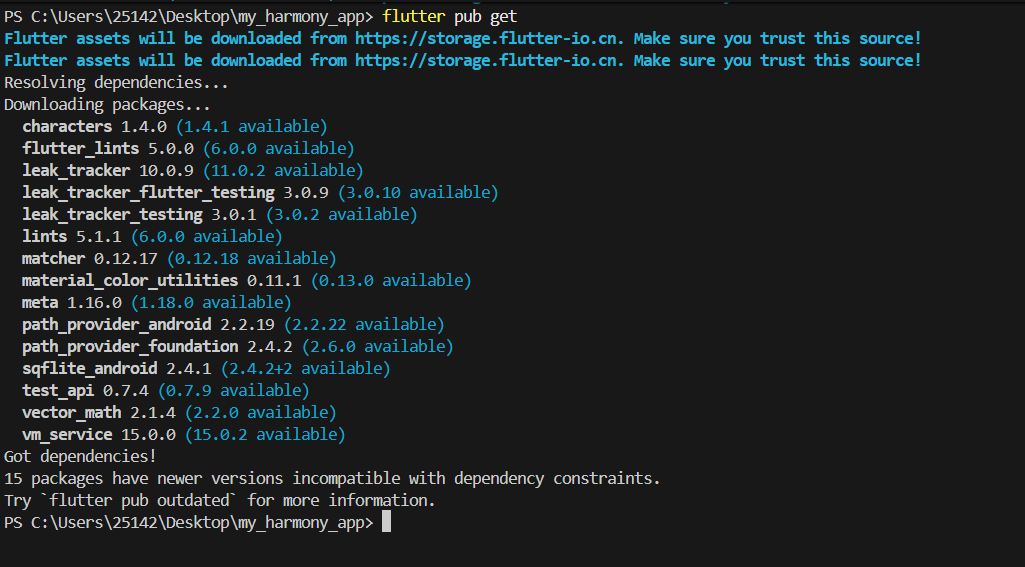Viewport: 1025px width, 567px height.
Task: Select the 'vector_math' package name
Action: (72, 413)
